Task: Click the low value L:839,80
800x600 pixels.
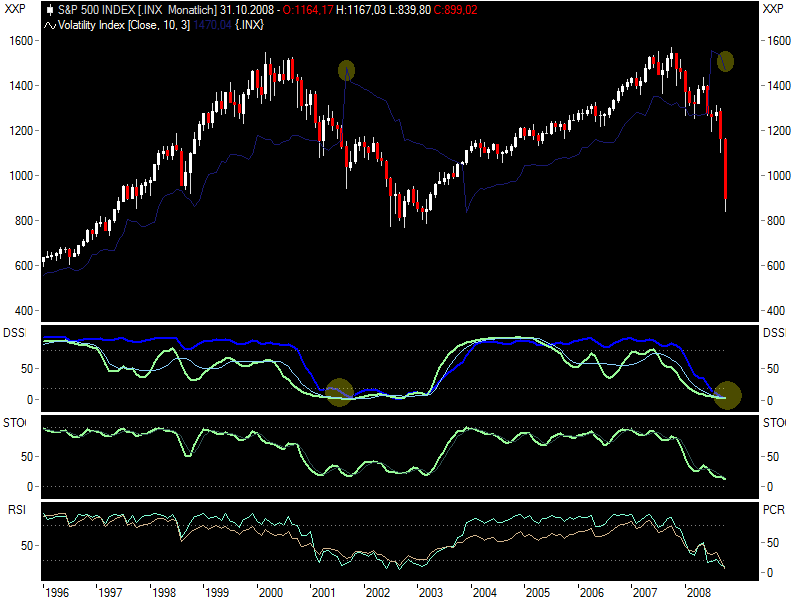Action: tap(410, 10)
